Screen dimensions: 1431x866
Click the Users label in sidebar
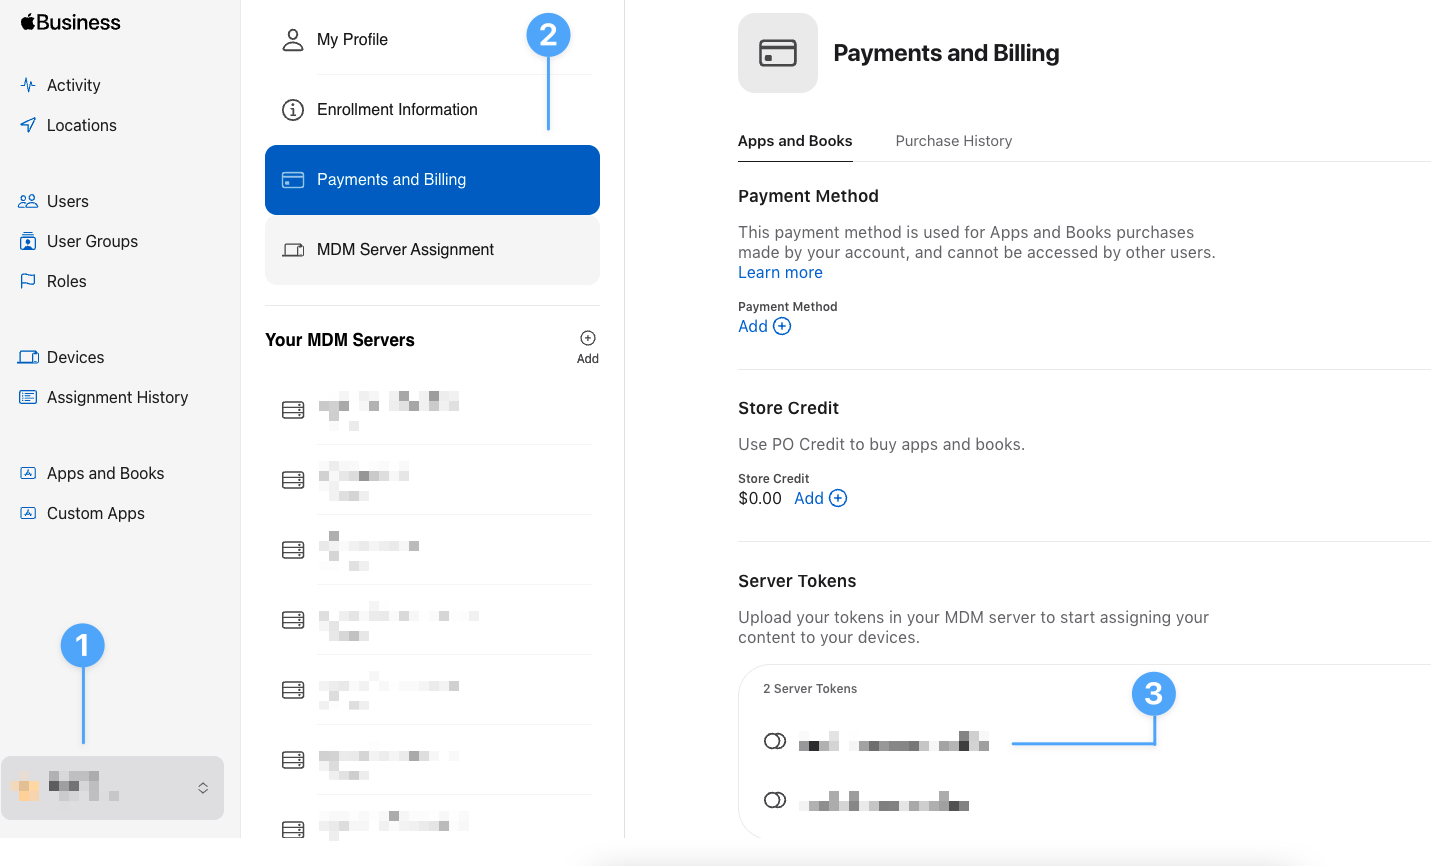click(68, 201)
